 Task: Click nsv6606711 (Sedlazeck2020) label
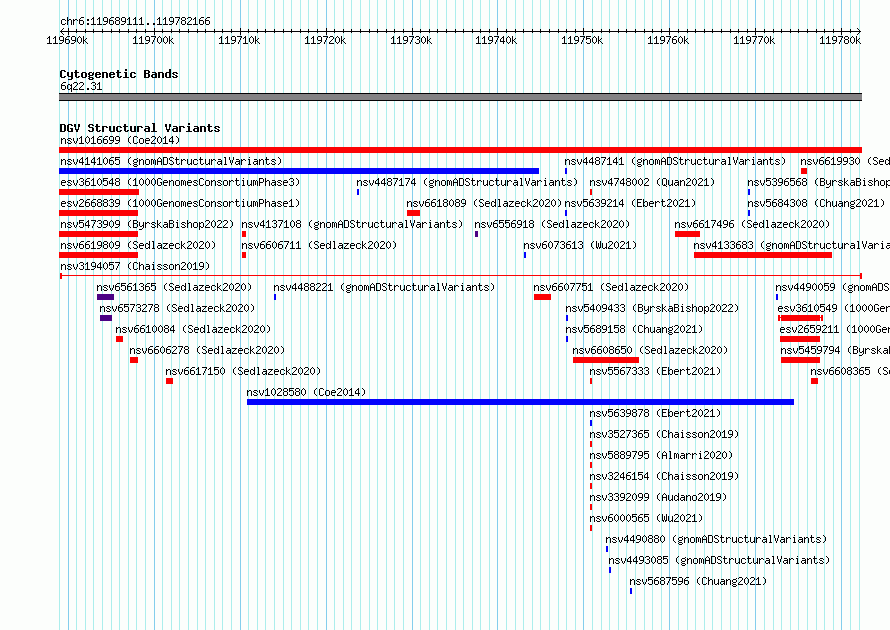point(319,245)
